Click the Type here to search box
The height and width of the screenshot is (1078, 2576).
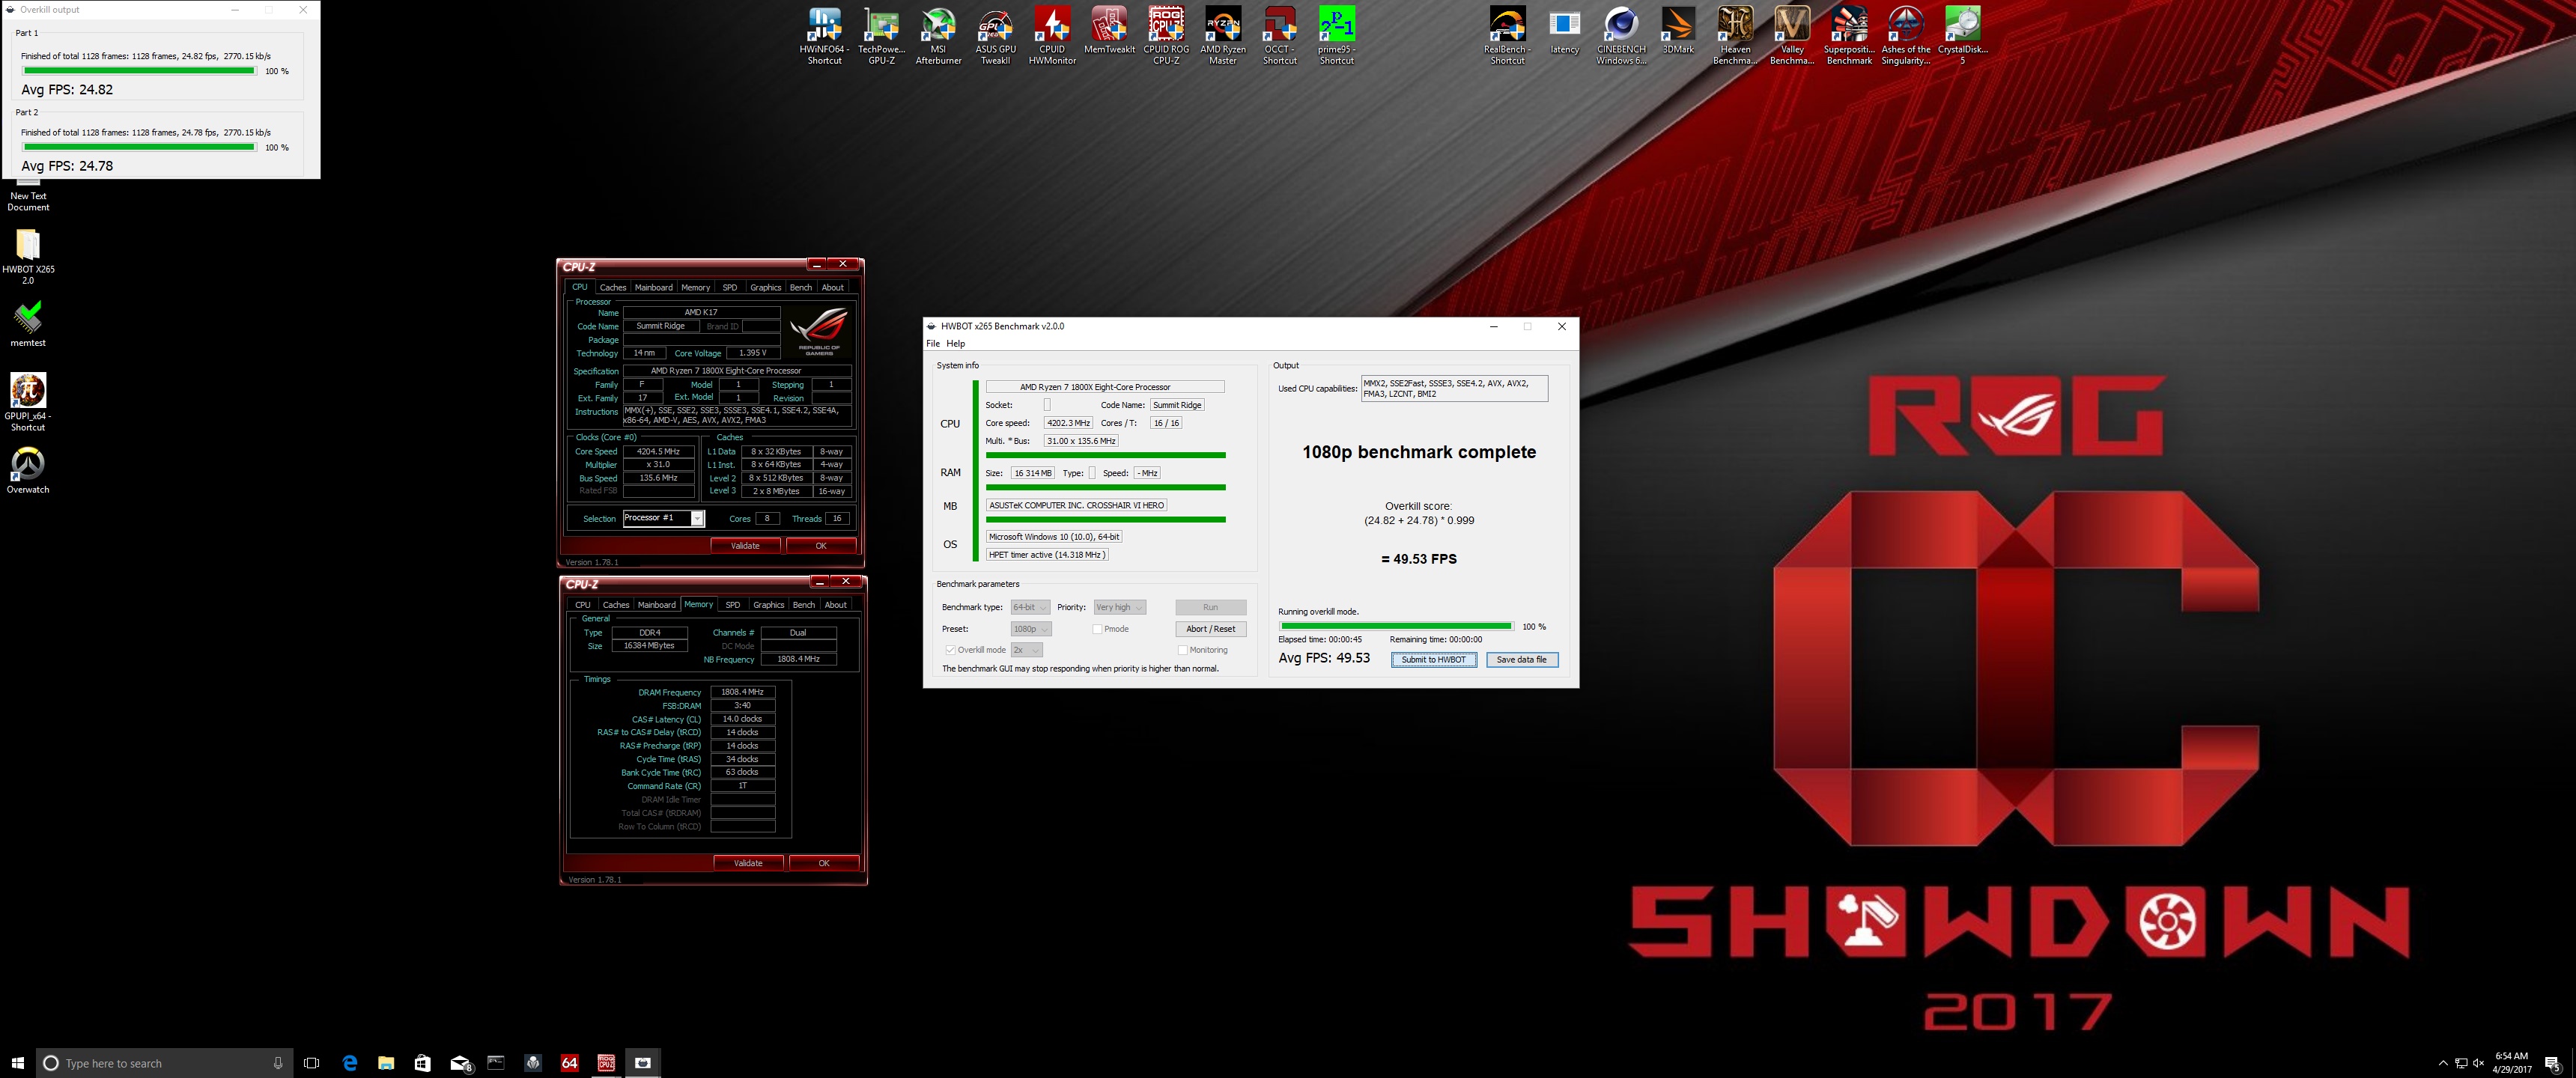tap(165, 1063)
